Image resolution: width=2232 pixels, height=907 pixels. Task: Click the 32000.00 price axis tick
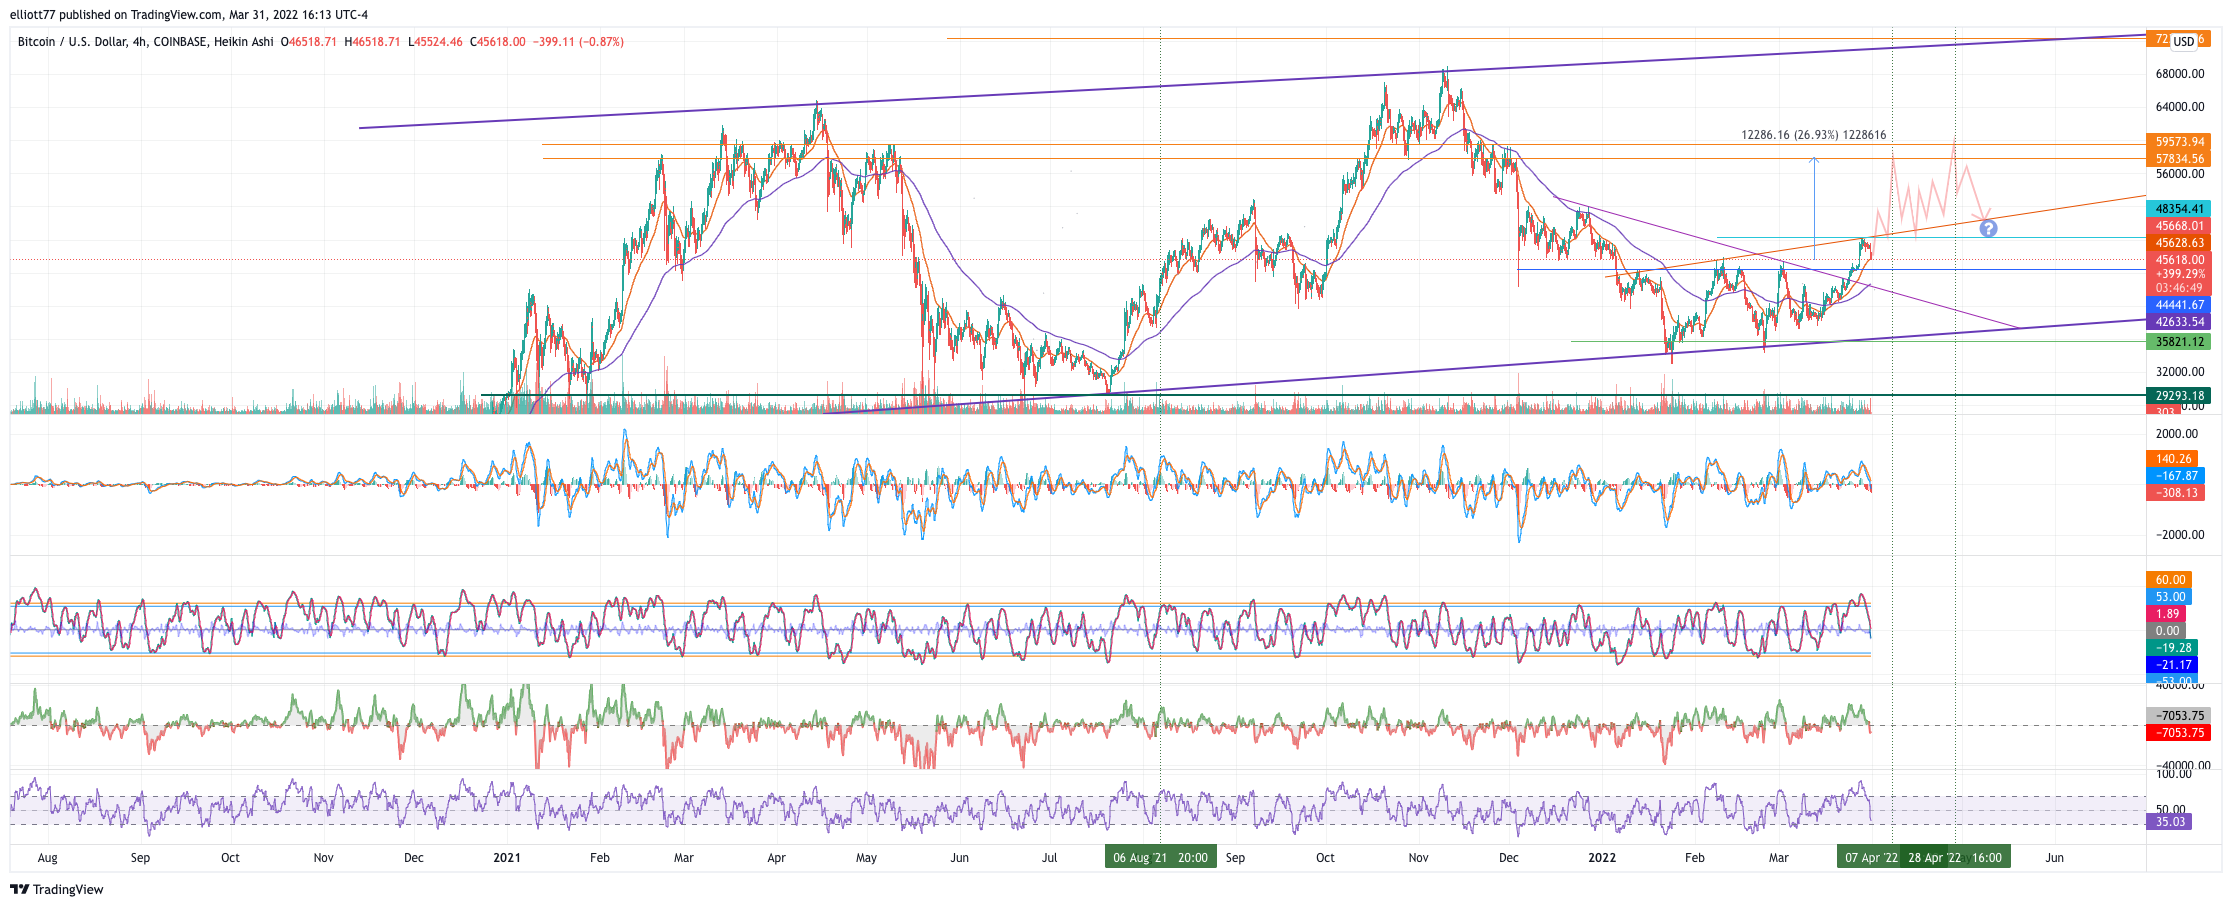tap(2179, 372)
